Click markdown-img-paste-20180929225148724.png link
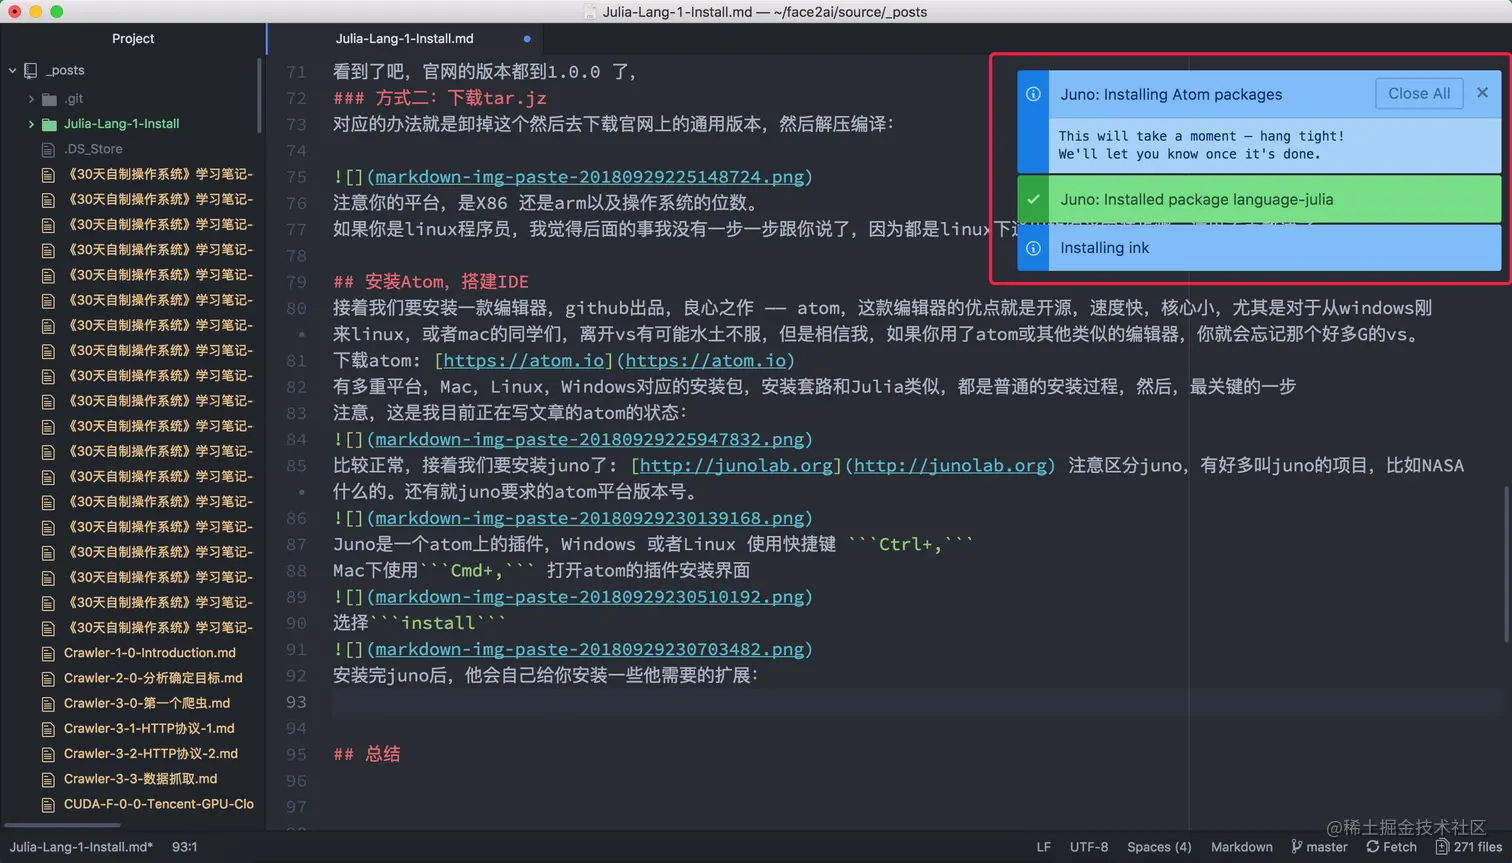The width and height of the screenshot is (1512, 863). (589, 177)
